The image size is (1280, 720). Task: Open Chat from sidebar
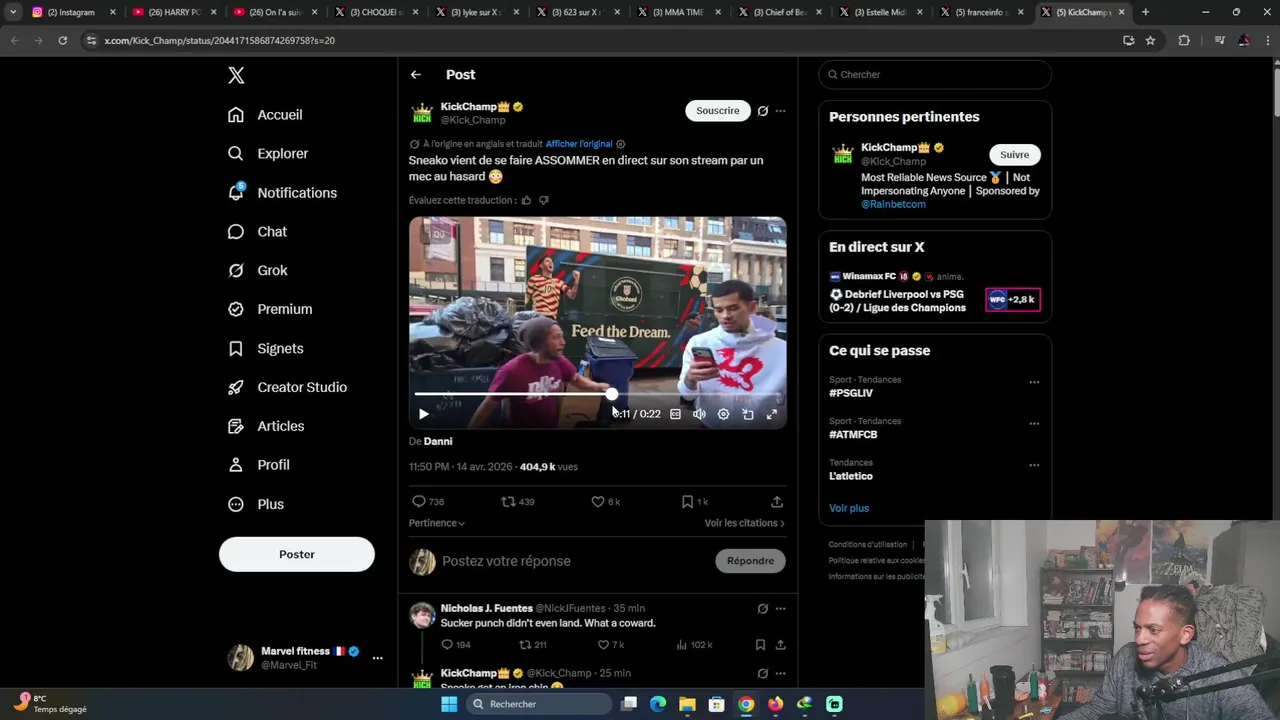coord(257,232)
